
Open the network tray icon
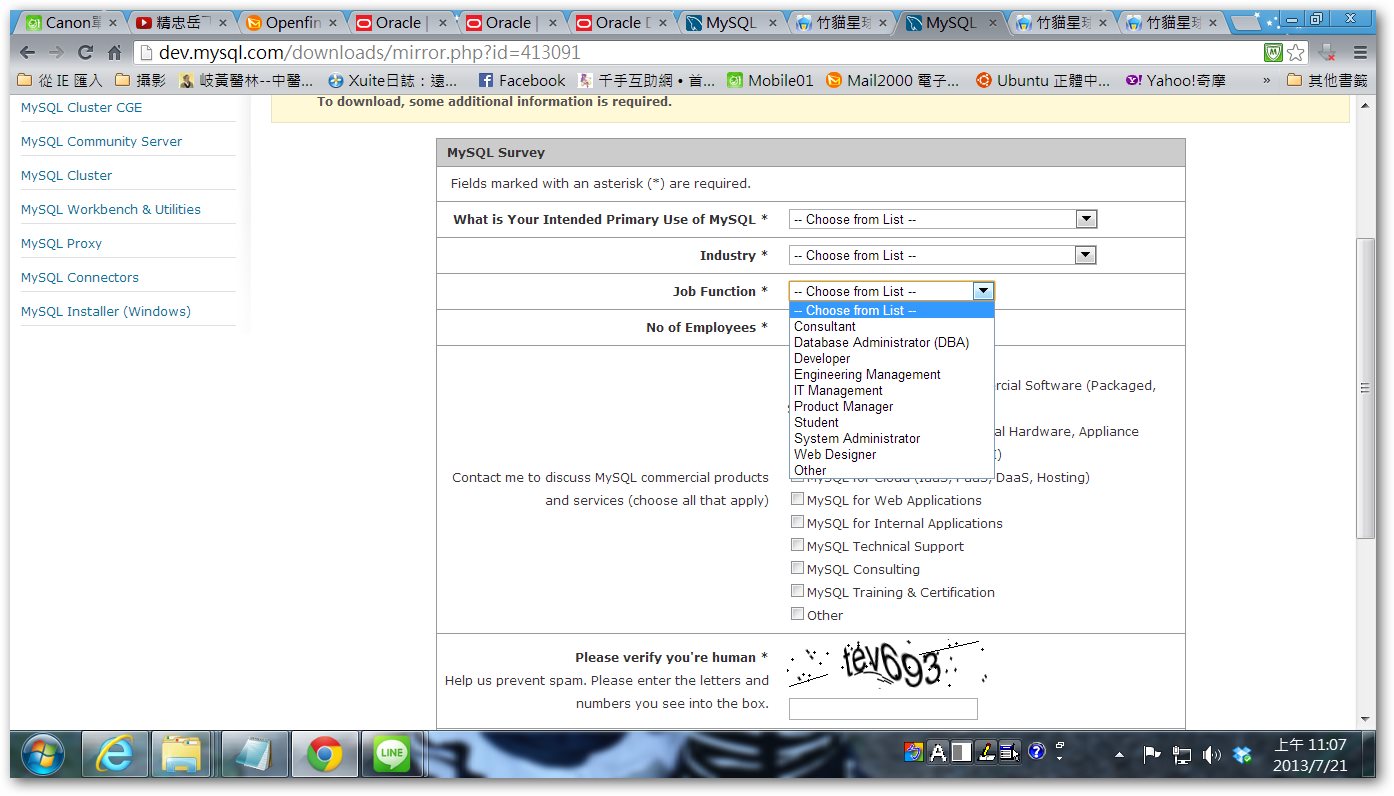[1182, 755]
